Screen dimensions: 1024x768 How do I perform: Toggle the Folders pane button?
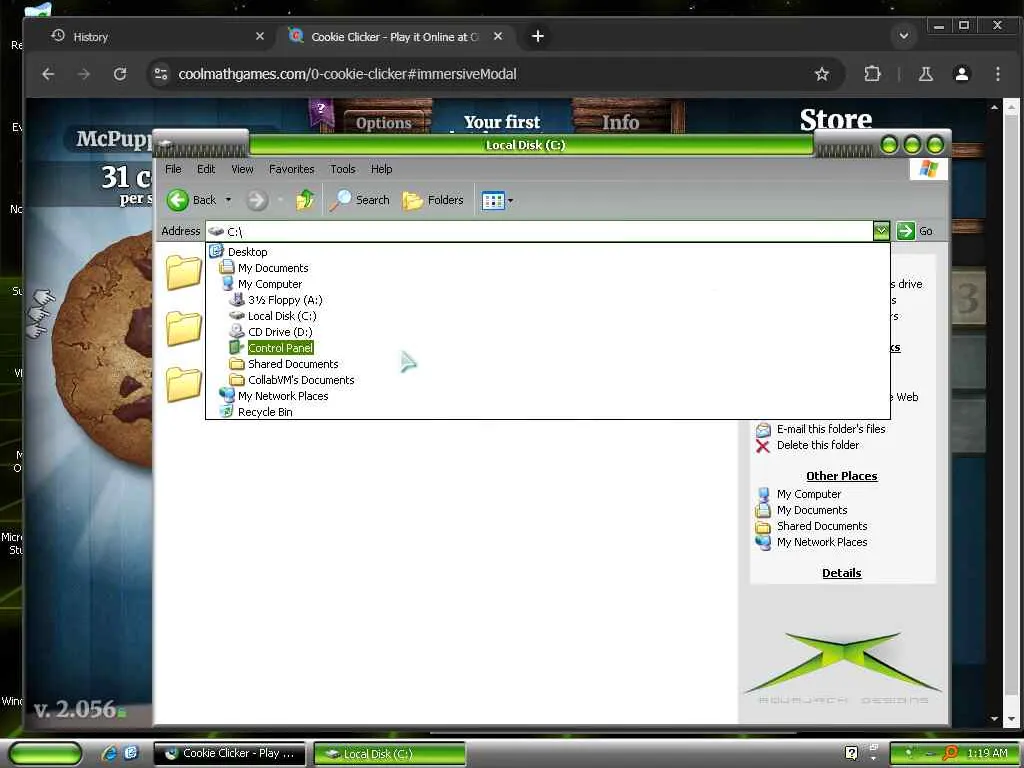pos(433,200)
